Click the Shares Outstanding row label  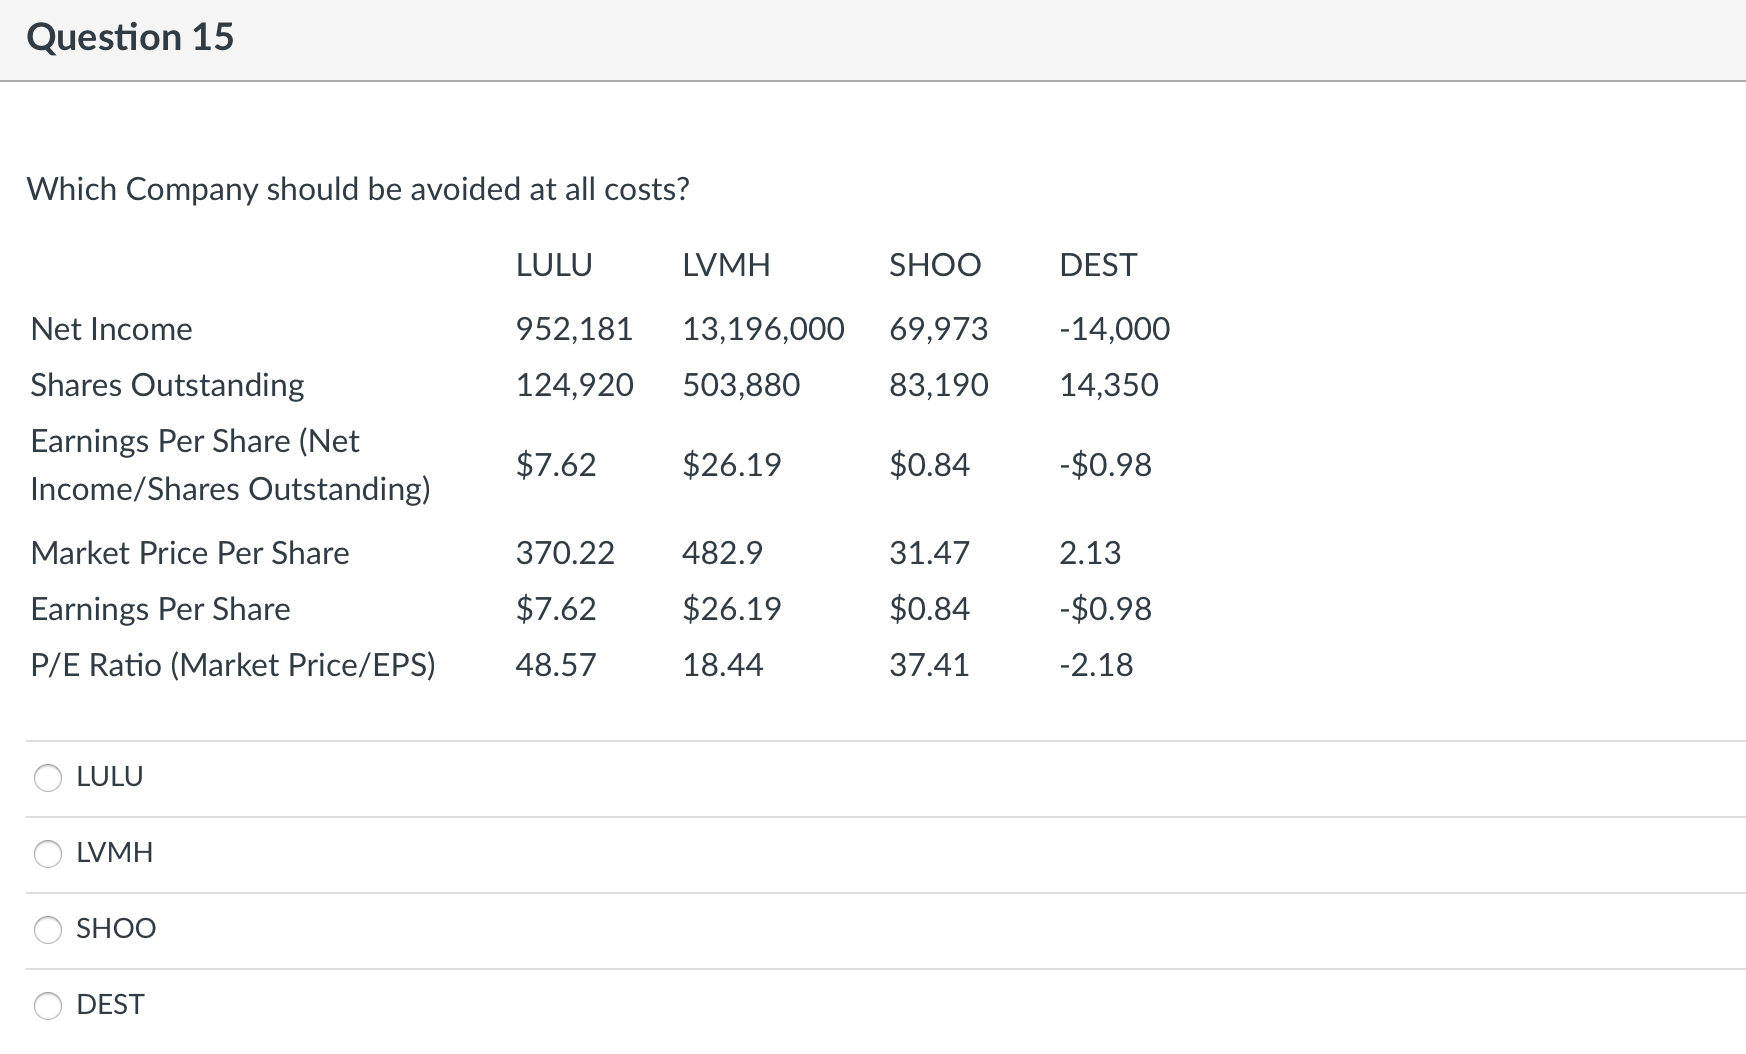point(168,385)
